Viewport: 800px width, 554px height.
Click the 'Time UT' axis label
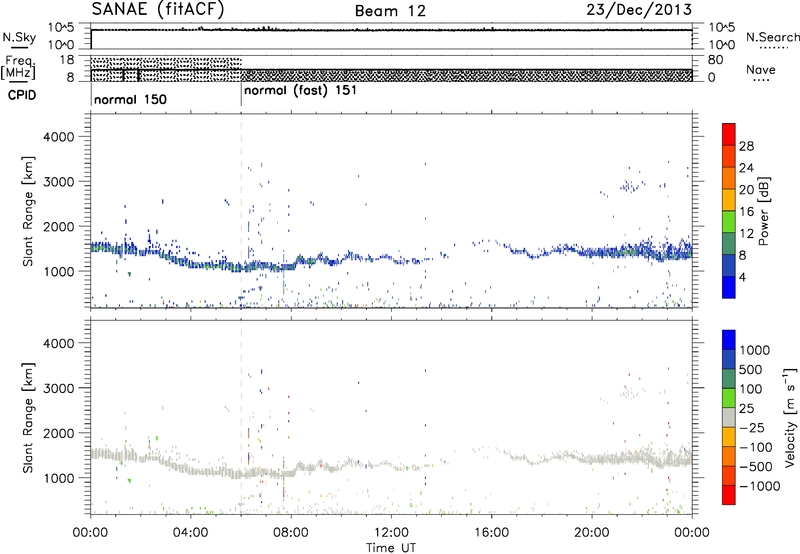pyautogui.click(x=391, y=547)
